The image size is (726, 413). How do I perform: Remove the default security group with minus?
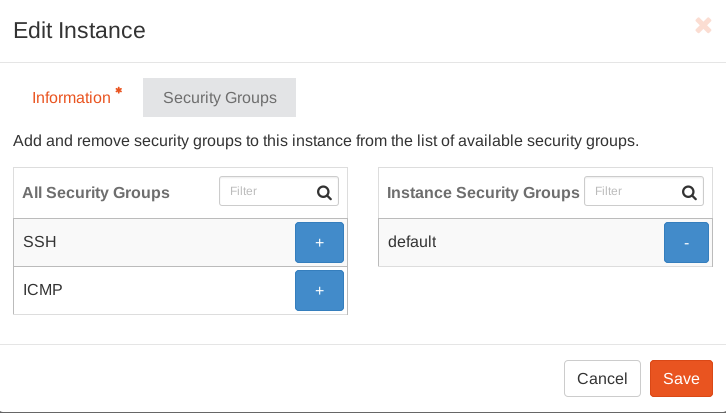[x=686, y=243]
